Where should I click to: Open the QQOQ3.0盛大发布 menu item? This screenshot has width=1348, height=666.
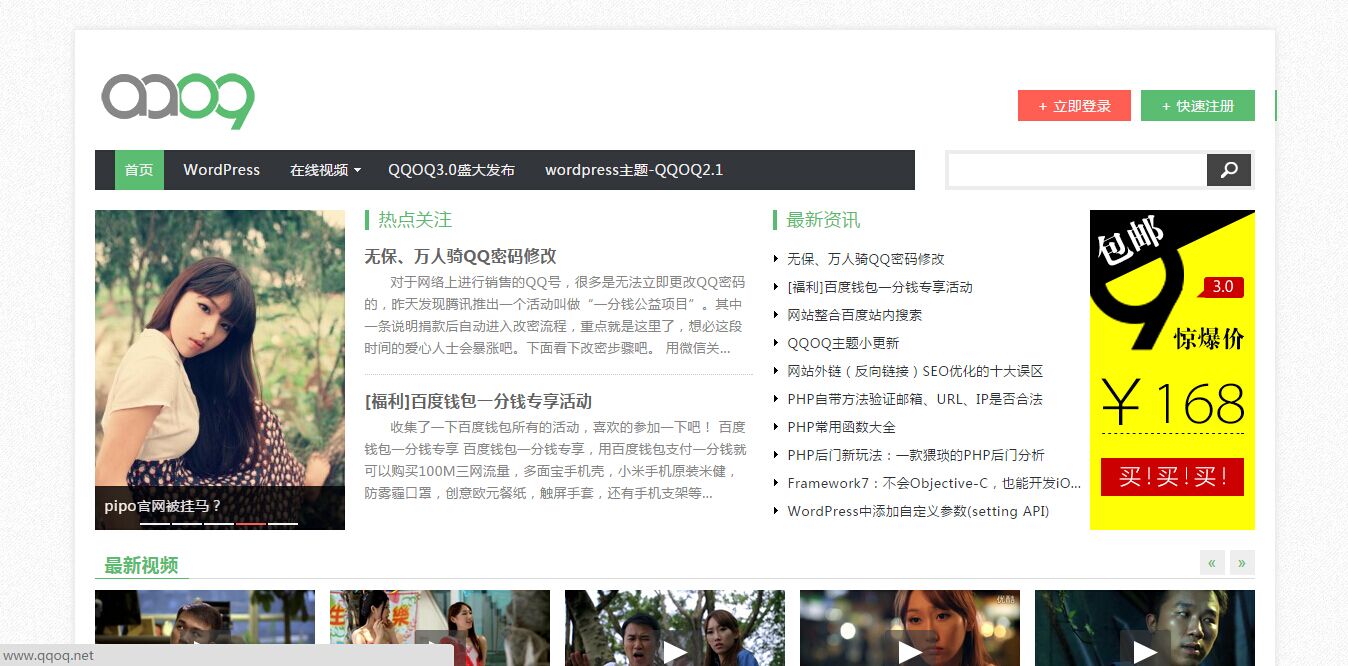pos(451,170)
